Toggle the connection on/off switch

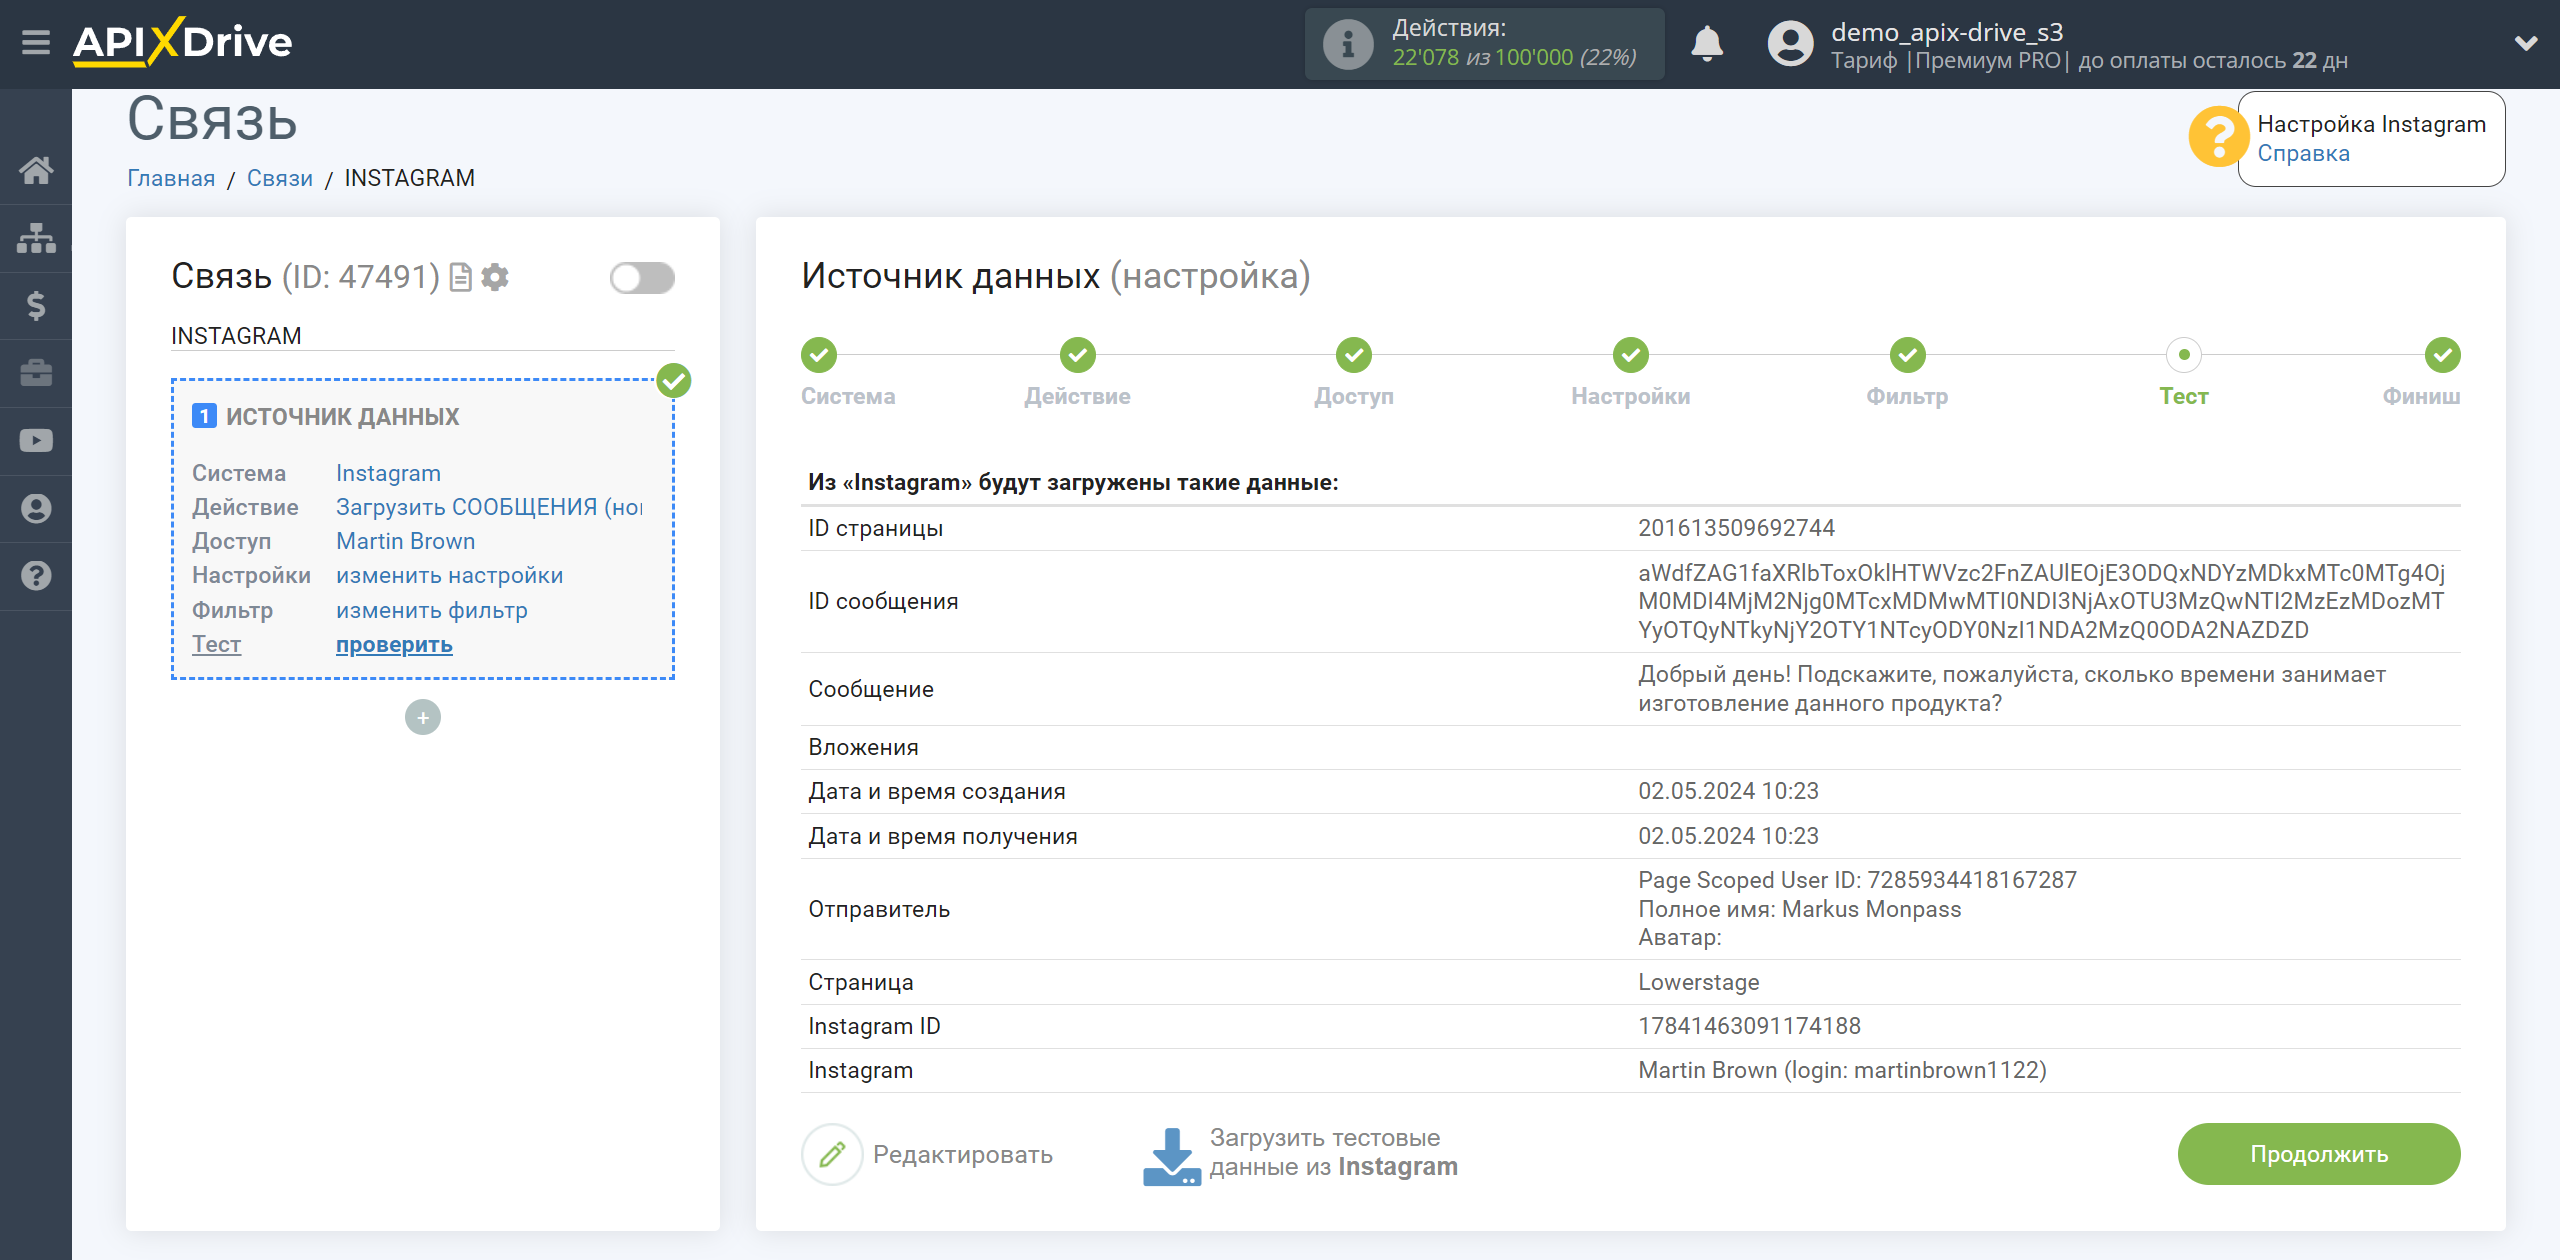click(642, 278)
